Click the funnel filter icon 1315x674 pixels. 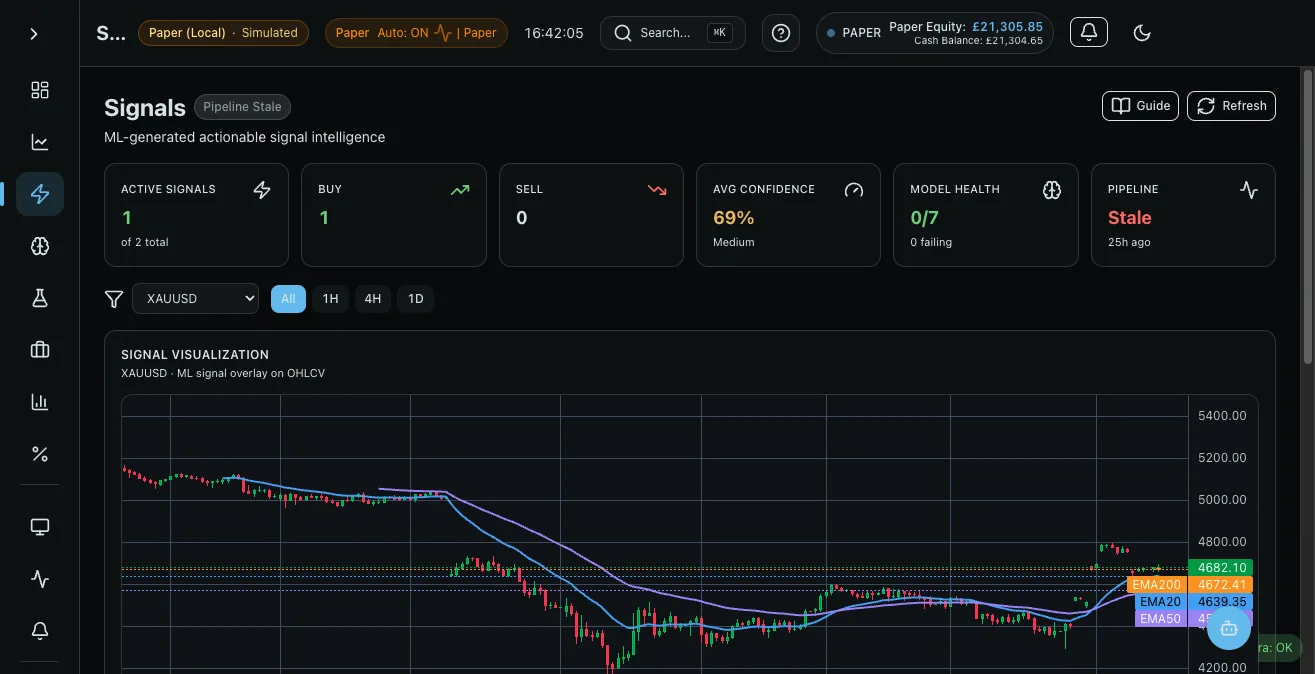coord(114,299)
